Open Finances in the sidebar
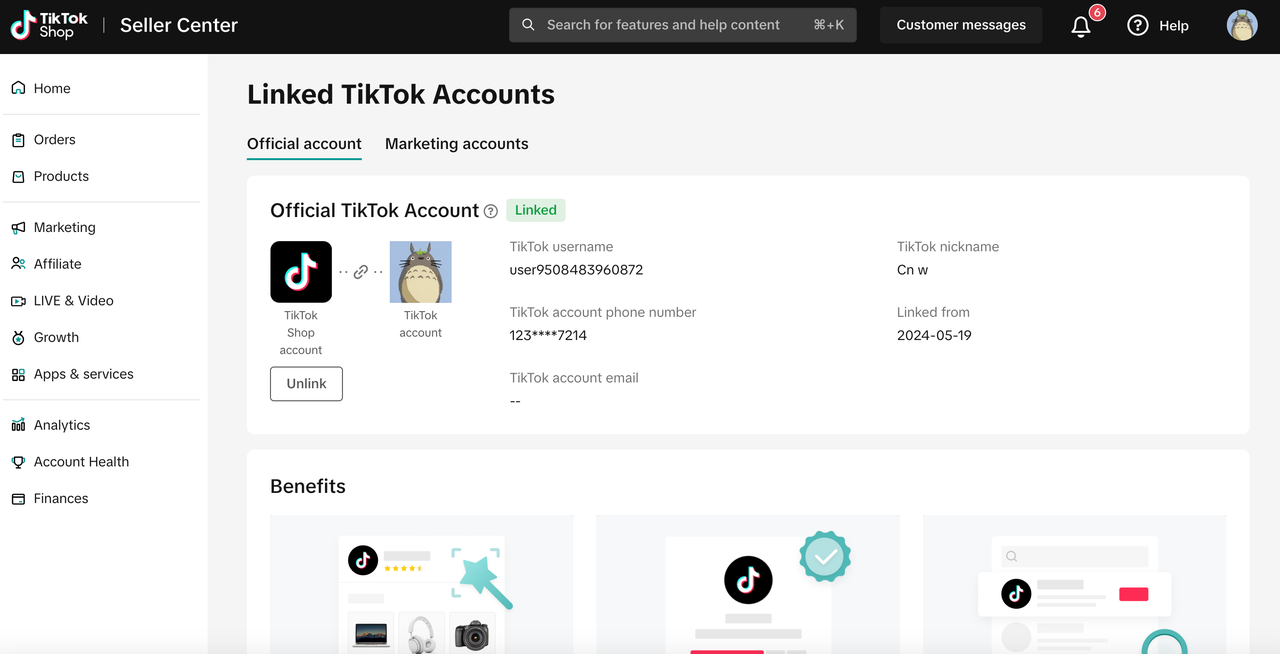Viewport: 1280px width, 654px height. [x=61, y=498]
